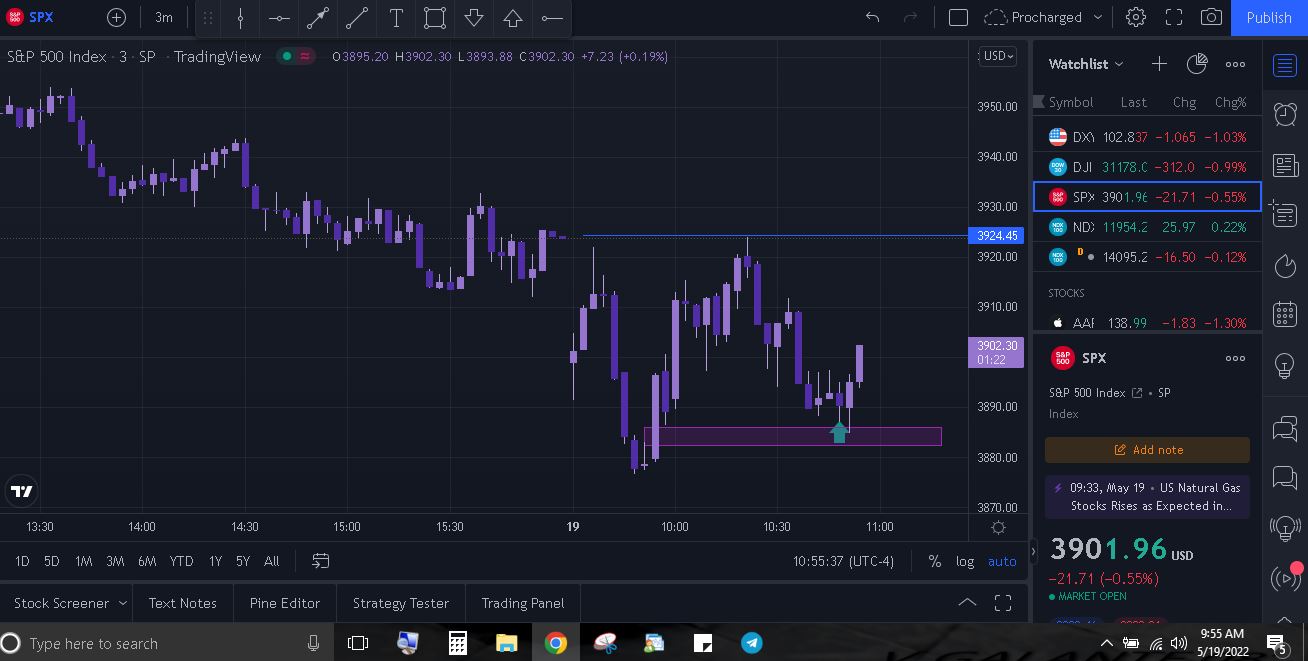Expand the Stock Screener dropdown arrow
The image size is (1308, 661).
click(122, 603)
